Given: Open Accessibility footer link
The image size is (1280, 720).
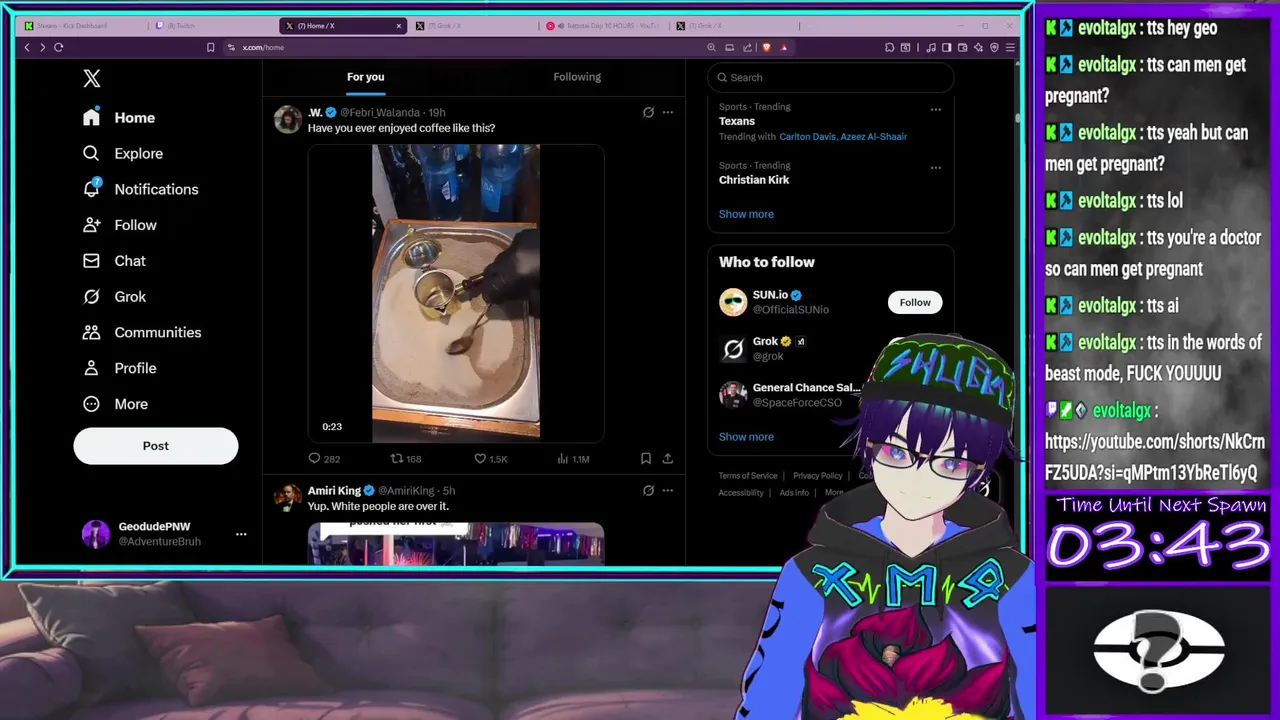Looking at the screenshot, I should (741, 493).
